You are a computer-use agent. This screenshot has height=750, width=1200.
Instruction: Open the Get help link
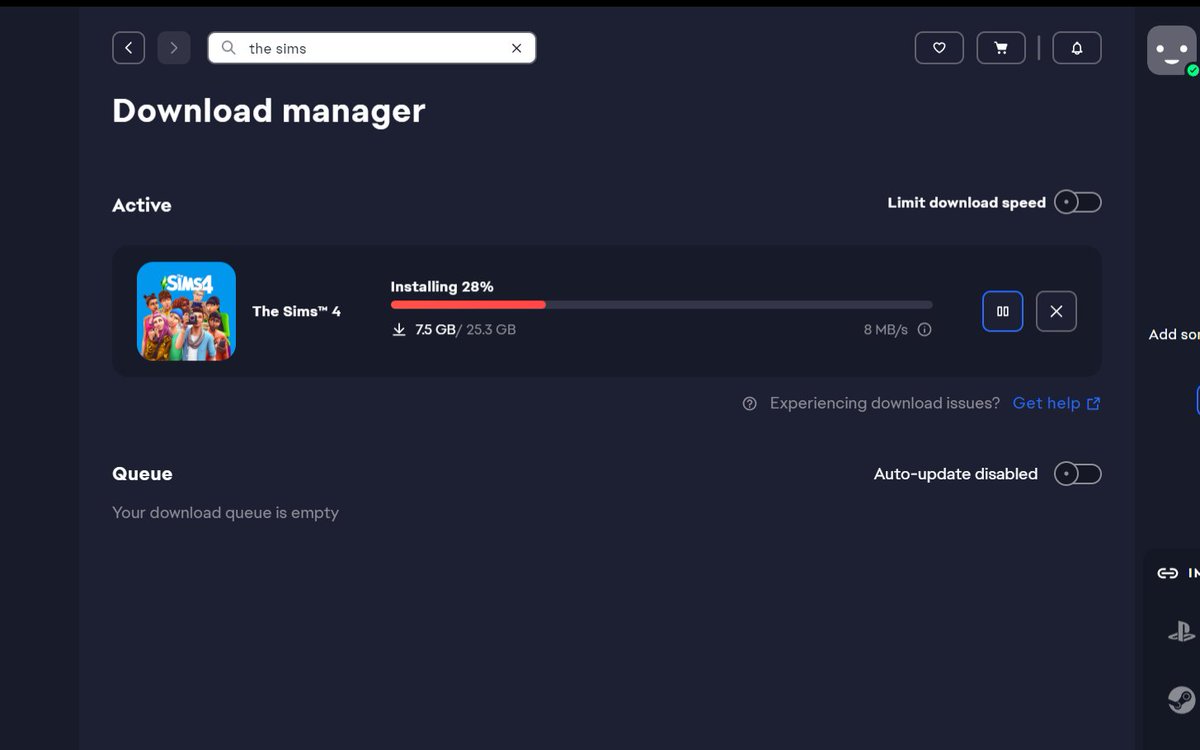[1046, 403]
